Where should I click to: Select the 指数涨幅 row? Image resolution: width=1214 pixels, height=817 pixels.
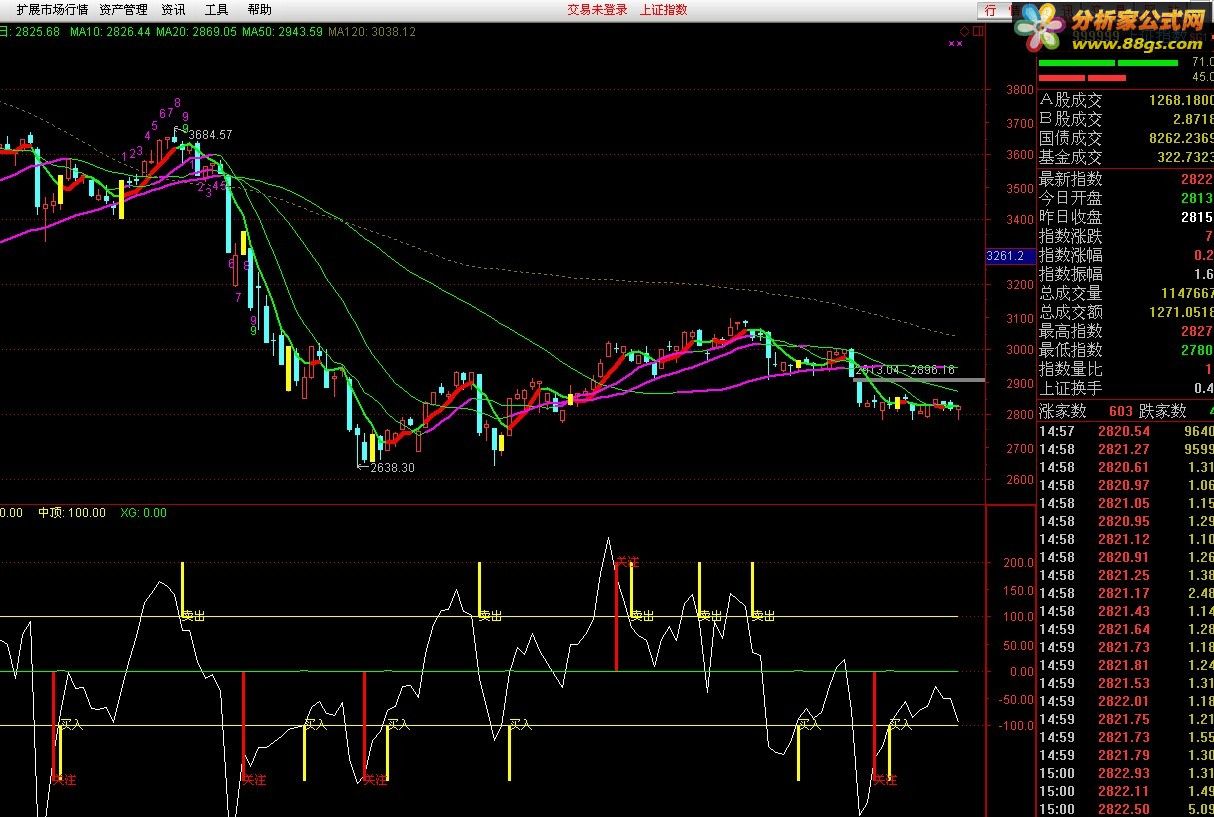tap(1125, 255)
